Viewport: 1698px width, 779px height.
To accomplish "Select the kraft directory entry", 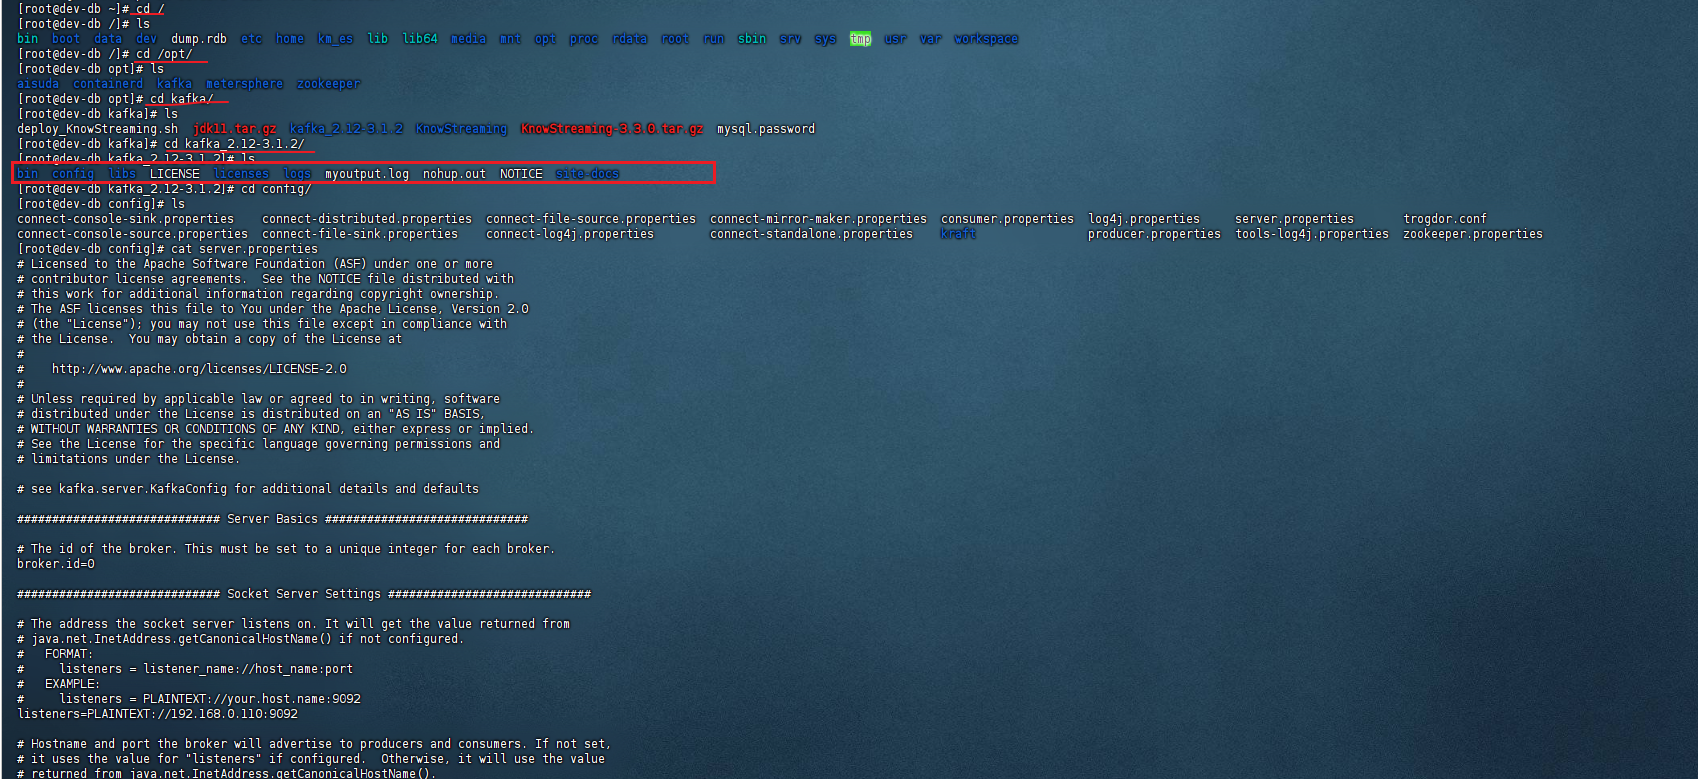I will point(958,234).
